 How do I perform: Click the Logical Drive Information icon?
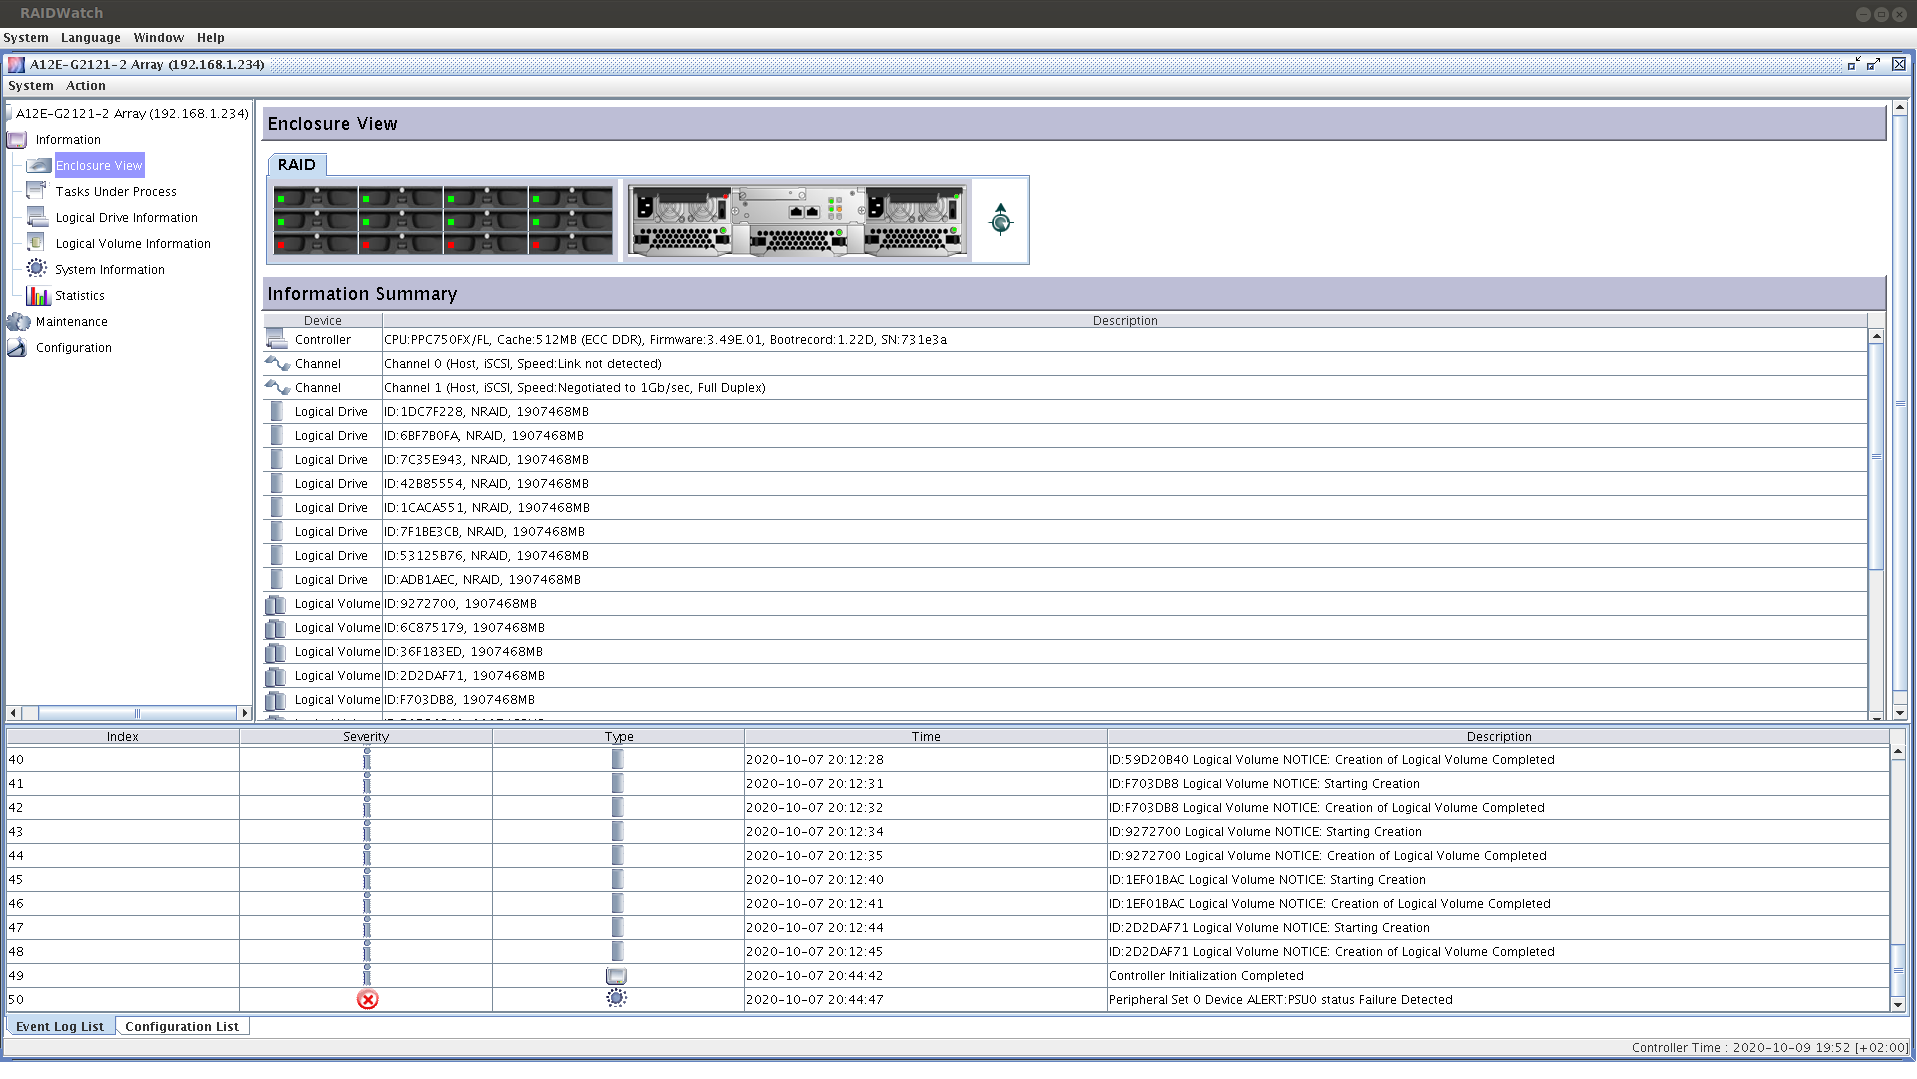[37, 217]
